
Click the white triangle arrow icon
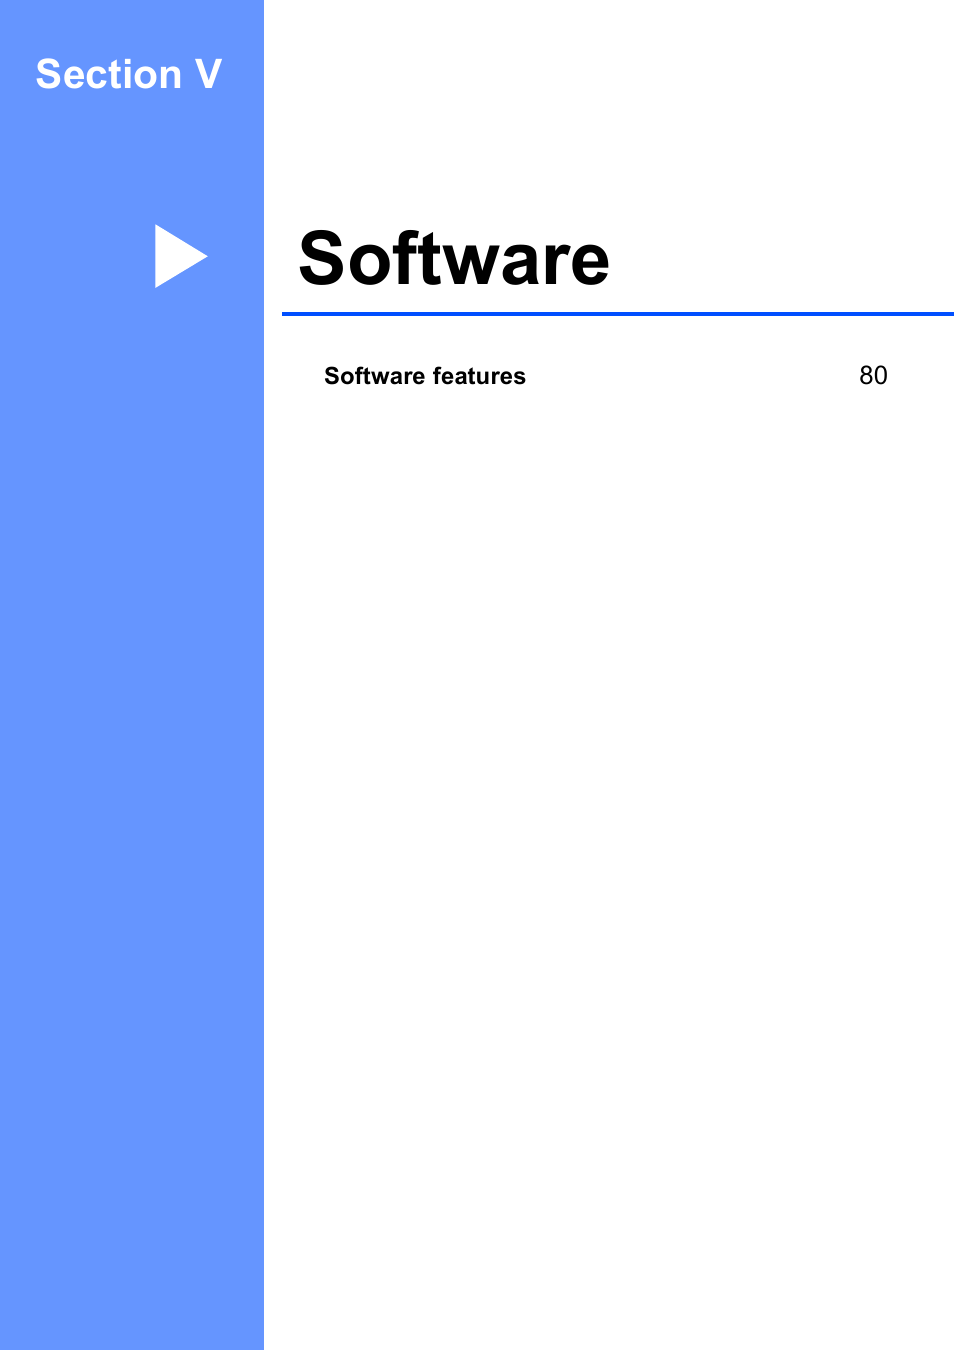(x=181, y=256)
